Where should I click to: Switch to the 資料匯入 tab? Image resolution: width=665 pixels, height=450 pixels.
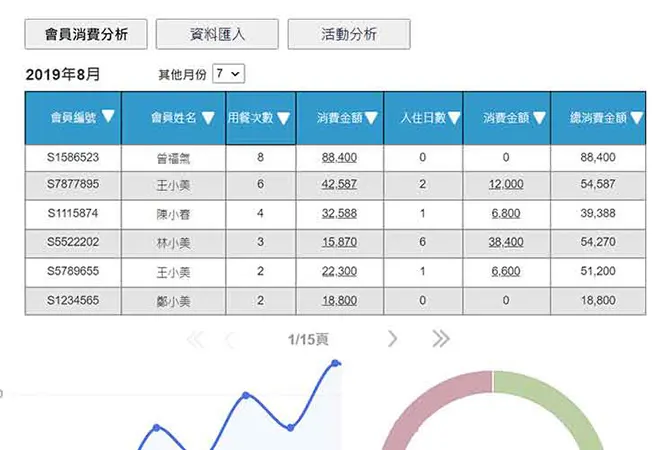tap(217, 34)
